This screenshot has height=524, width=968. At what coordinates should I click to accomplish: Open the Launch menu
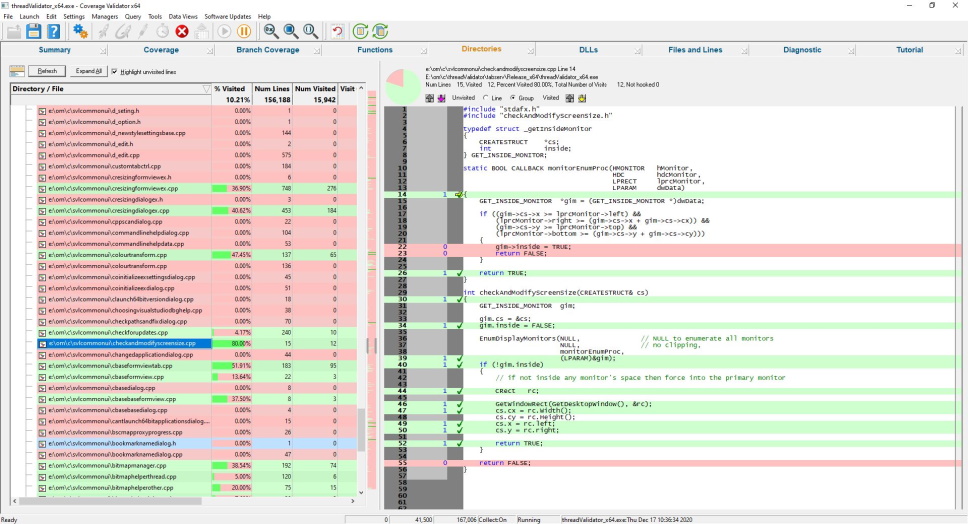point(29,17)
